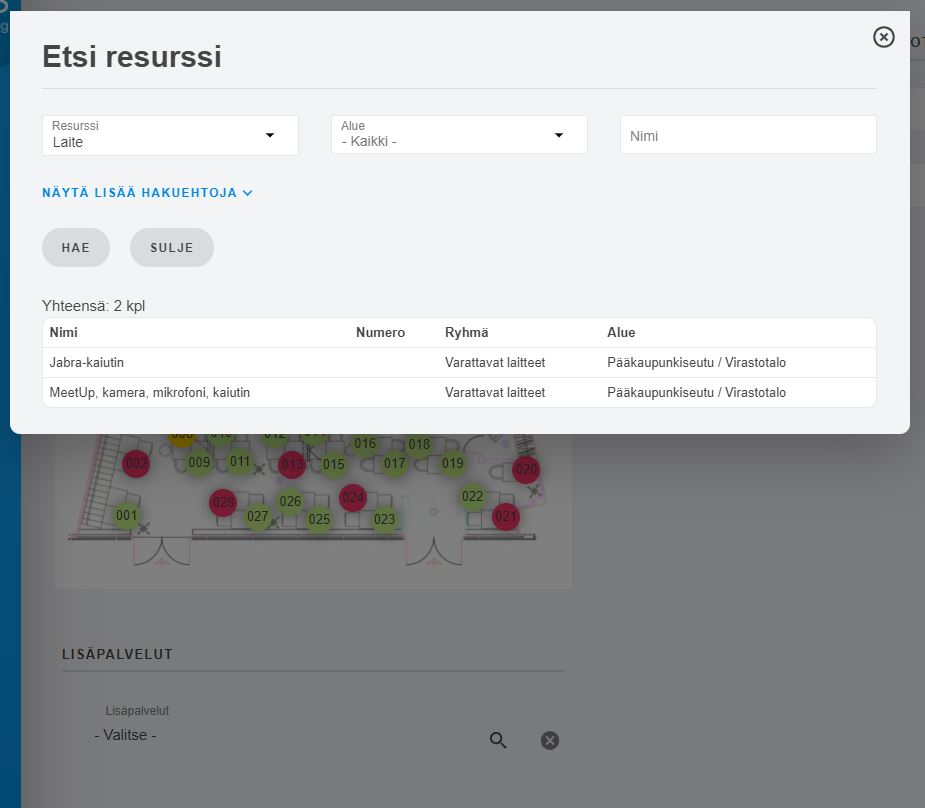Open the Alue dropdown showing Kaikki
Viewport: 925px width, 808px height.
tap(459, 134)
